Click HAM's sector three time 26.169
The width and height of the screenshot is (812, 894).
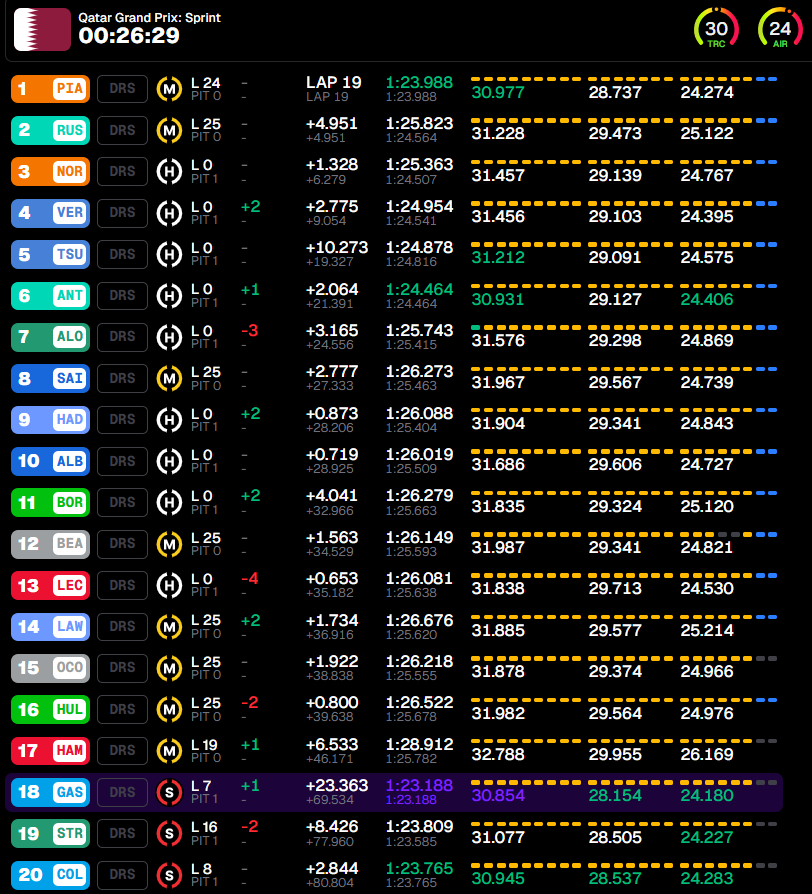pos(707,754)
